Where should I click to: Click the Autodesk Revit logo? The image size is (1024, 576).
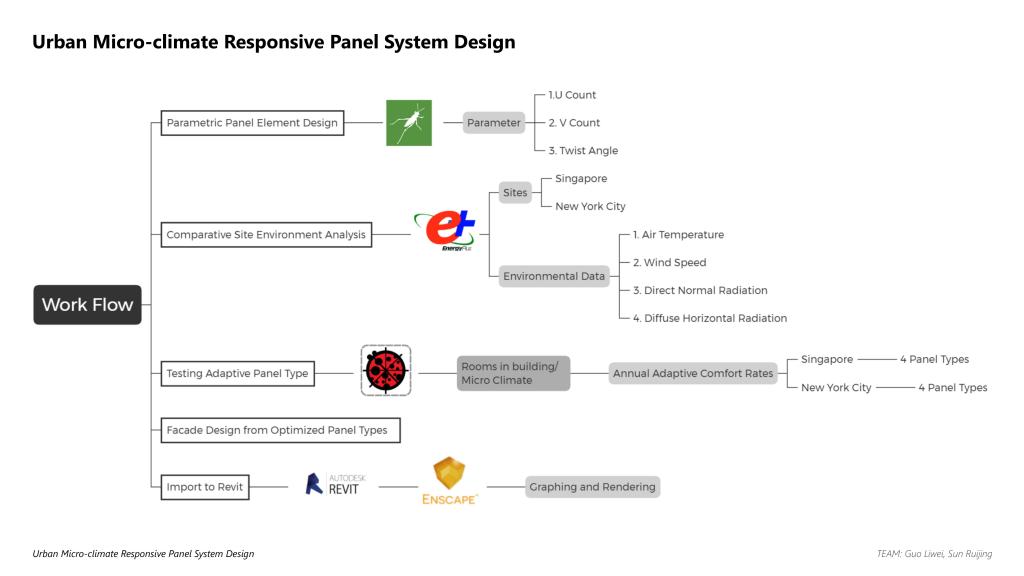tap(336, 485)
